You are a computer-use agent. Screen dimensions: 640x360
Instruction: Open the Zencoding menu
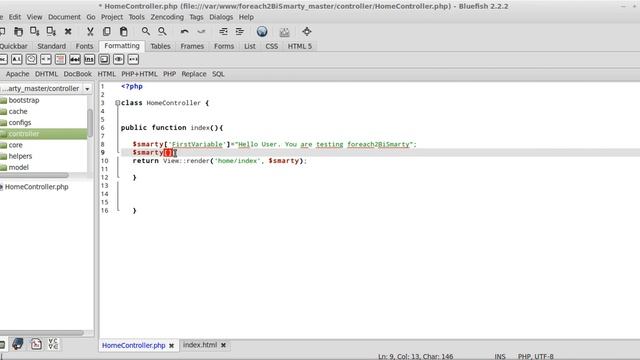point(167,17)
